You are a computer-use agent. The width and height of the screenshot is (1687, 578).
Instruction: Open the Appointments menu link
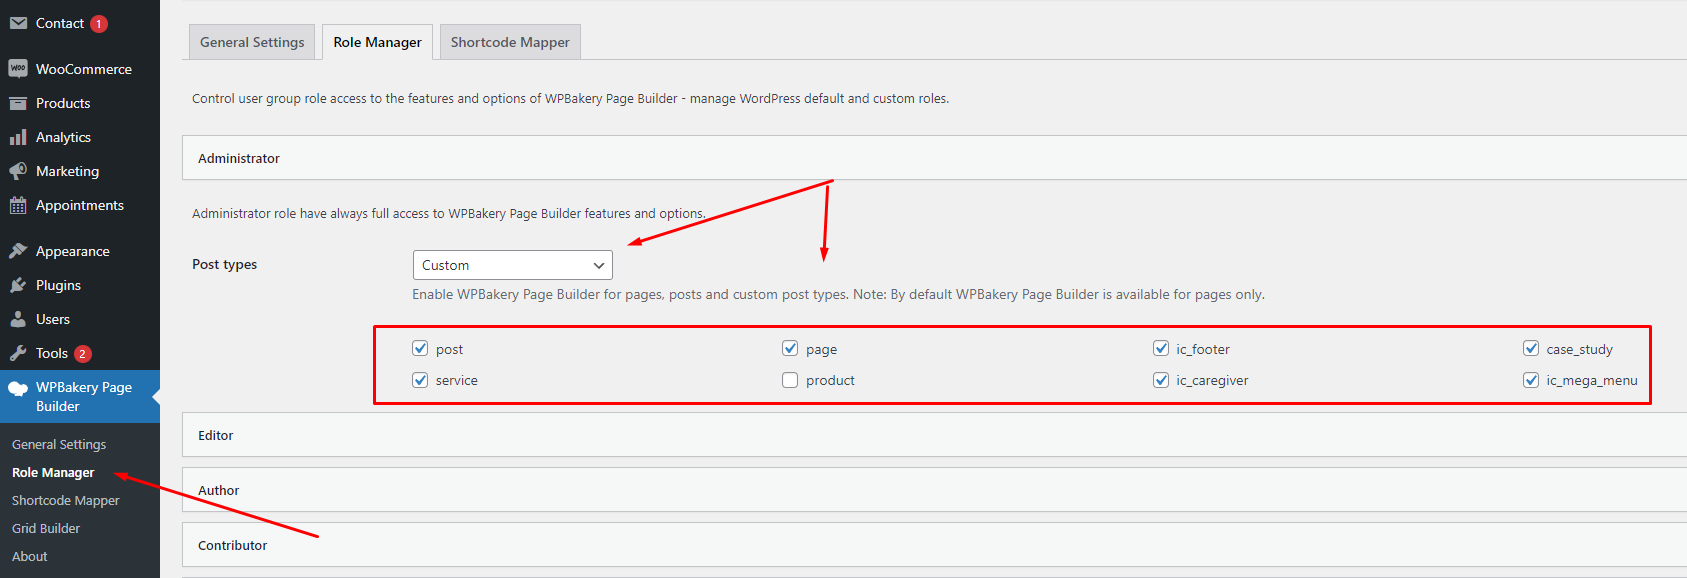pyautogui.click(x=80, y=205)
